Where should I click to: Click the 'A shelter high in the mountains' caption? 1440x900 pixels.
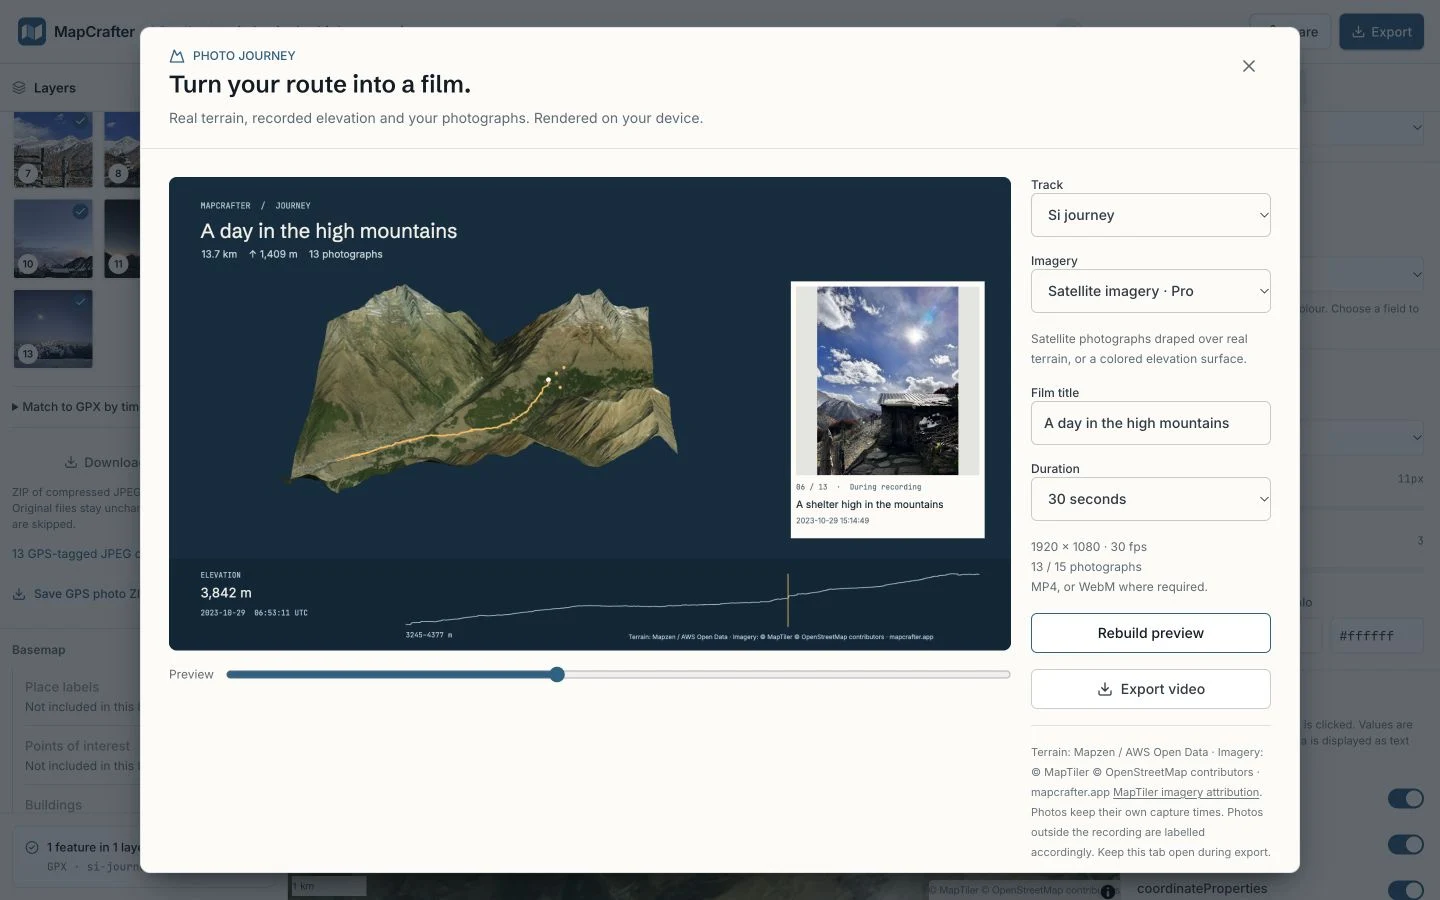(870, 504)
